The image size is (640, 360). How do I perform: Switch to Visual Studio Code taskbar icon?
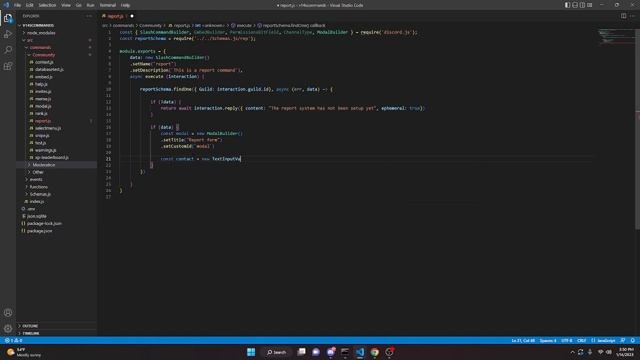[360, 352]
